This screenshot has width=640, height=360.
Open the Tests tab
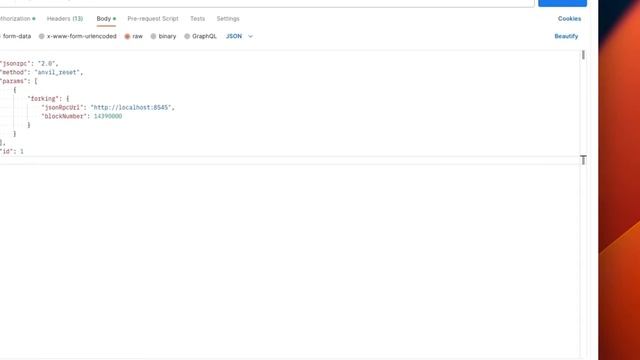coord(197,19)
